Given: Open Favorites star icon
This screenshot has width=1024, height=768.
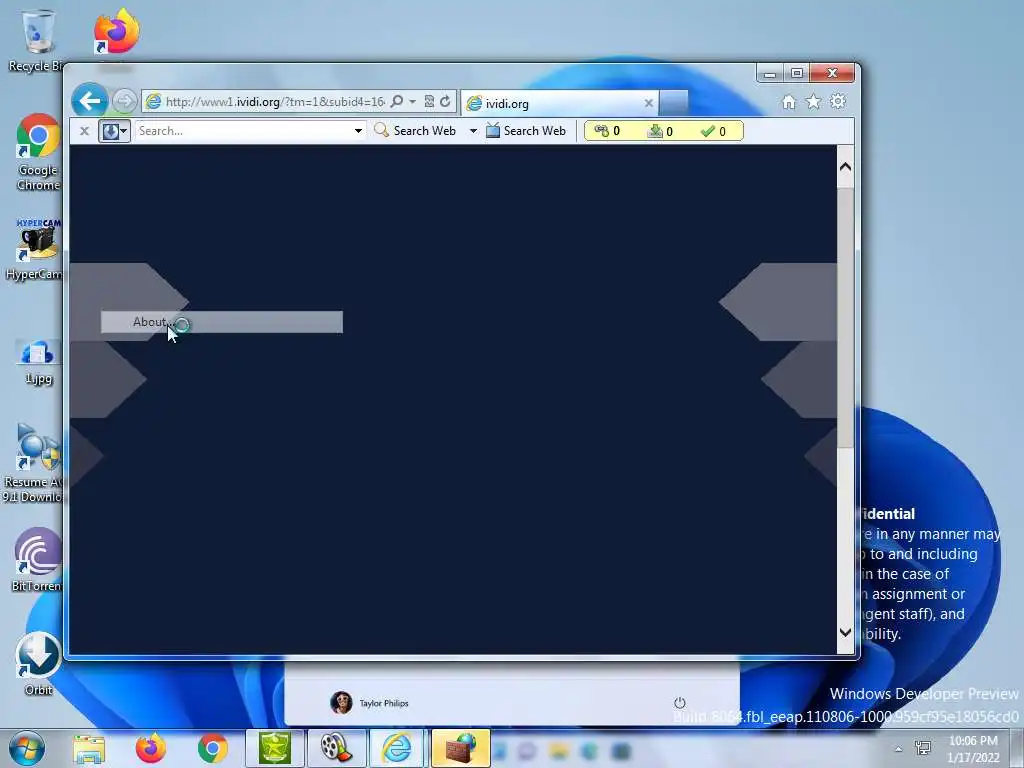Looking at the screenshot, I should pos(813,102).
